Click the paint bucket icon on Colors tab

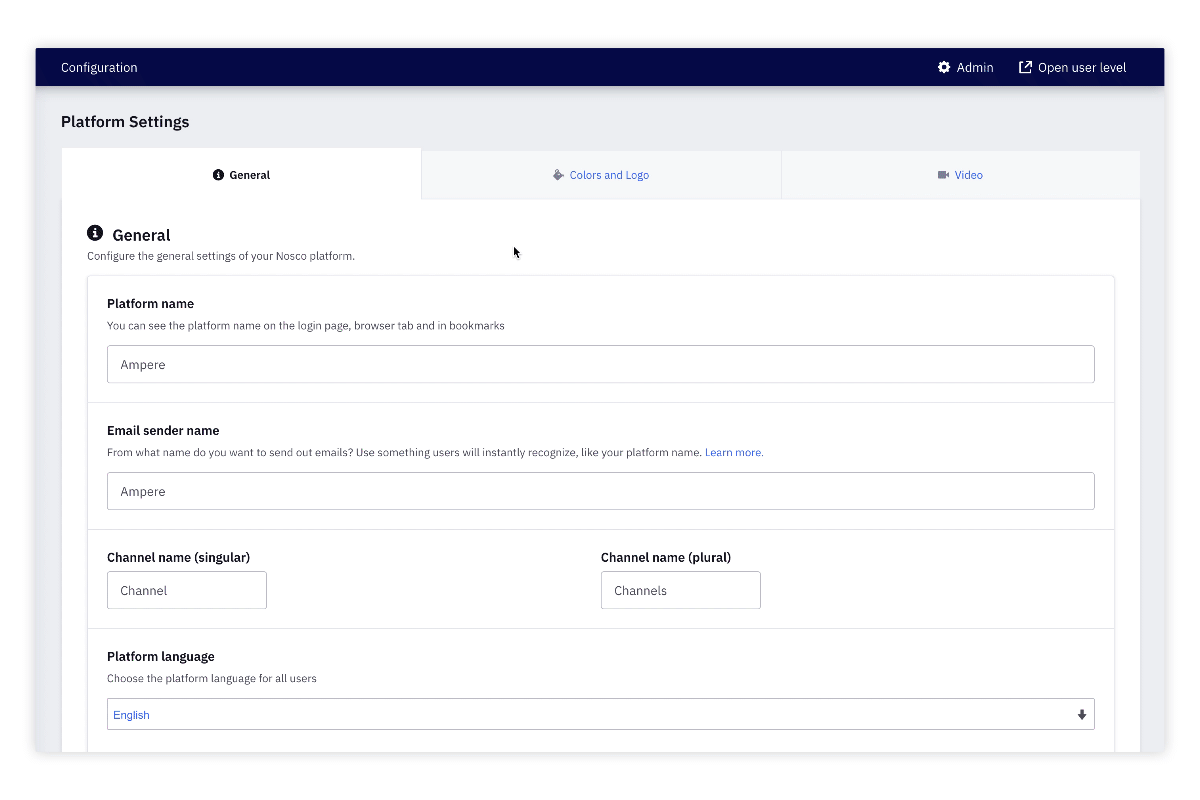click(x=558, y=175)
